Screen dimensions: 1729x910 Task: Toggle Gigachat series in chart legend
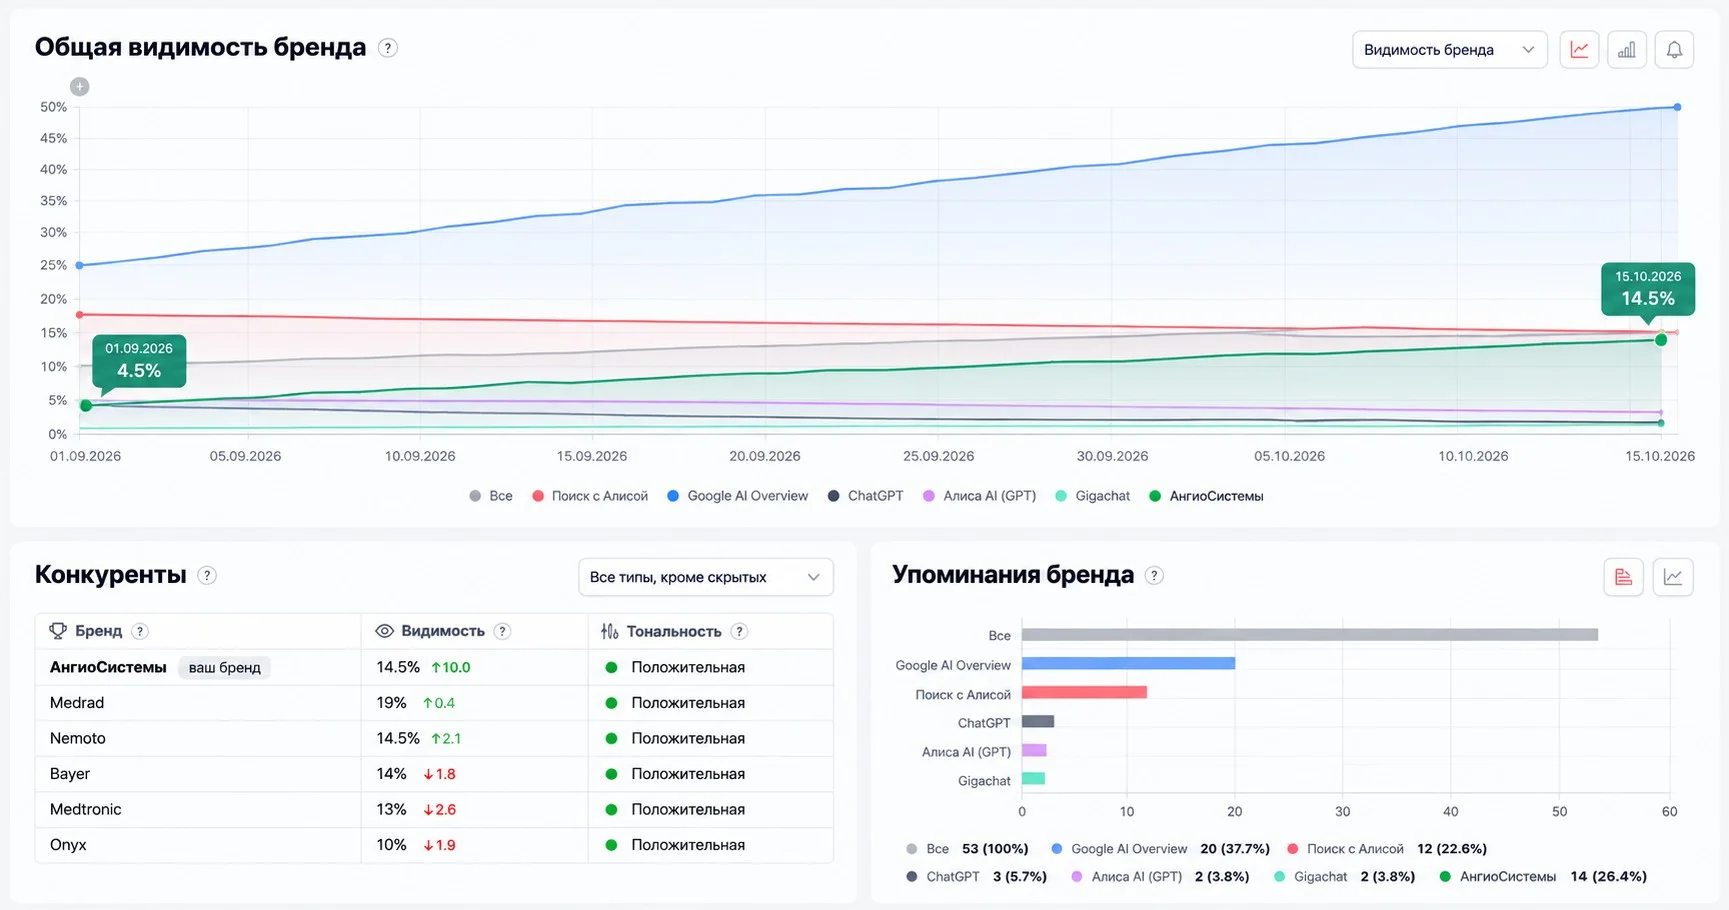[1093, 496]
